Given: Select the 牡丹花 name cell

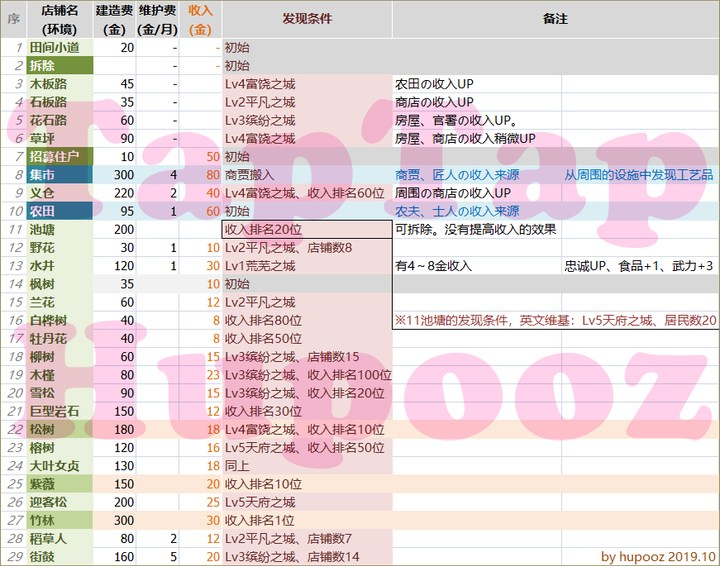Looking at the screenshot, I should point(60,338).
